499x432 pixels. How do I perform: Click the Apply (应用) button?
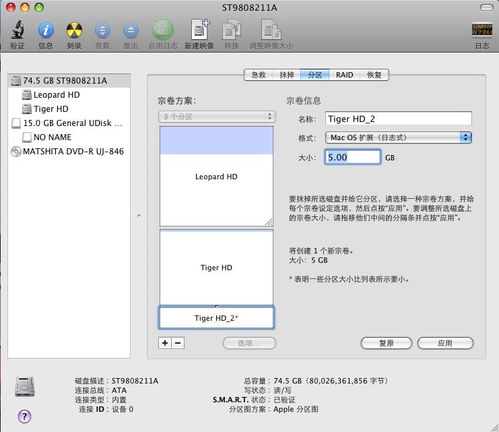[x=445, y=343]
